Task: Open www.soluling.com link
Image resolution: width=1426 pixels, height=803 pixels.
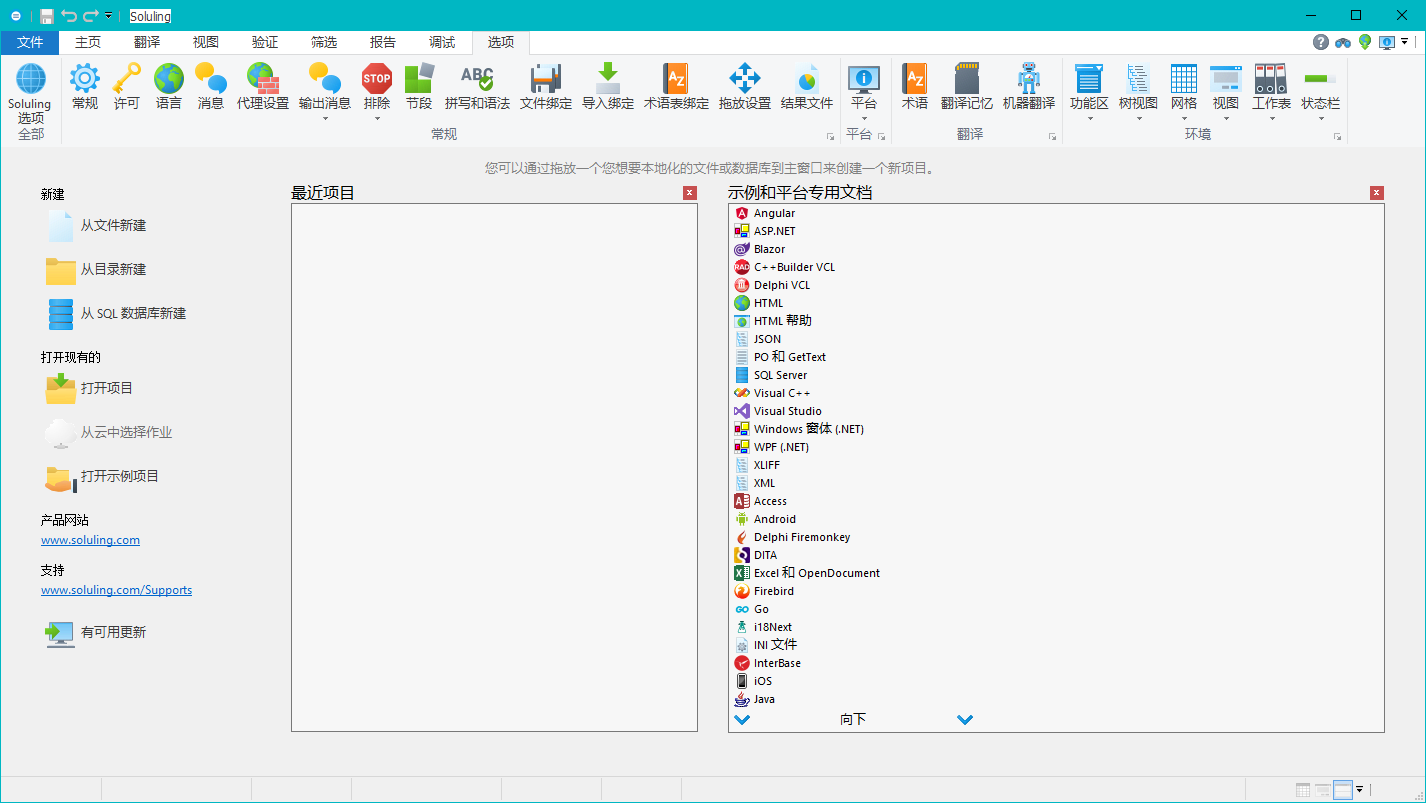Action: click(x=90, y=540)
